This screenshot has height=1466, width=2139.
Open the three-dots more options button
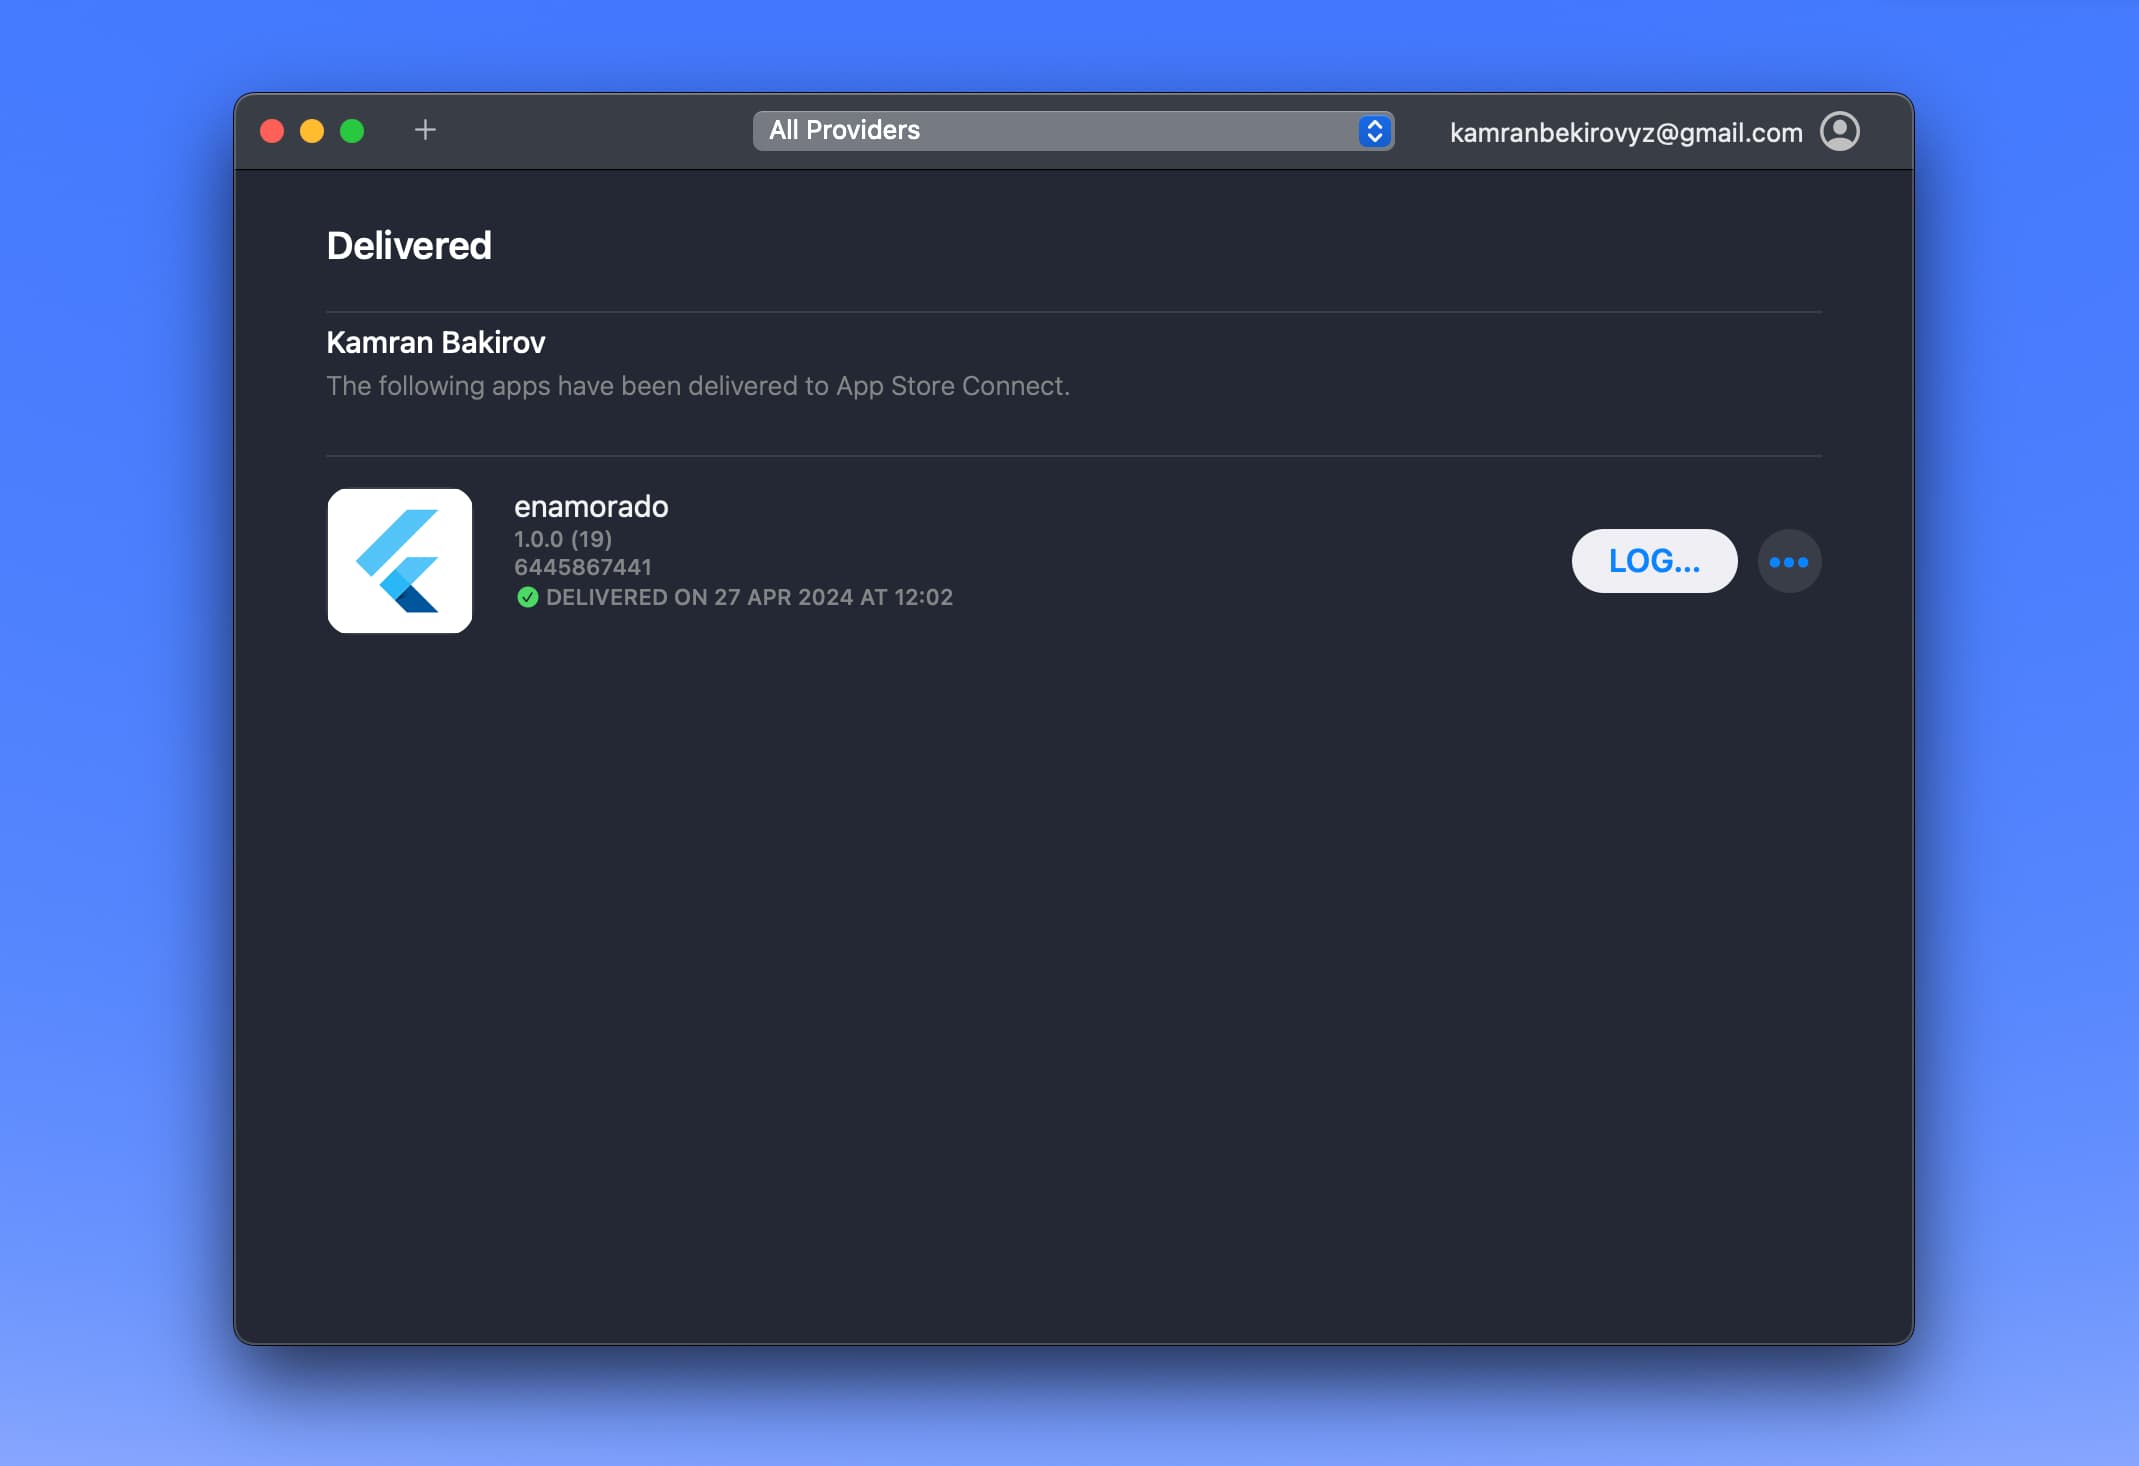(1789, 561)
